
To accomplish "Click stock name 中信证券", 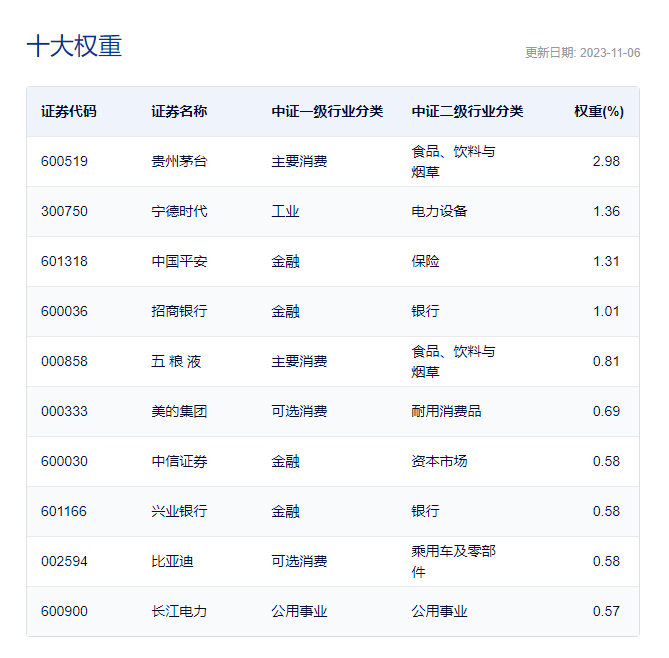I will click(x=179, y=461).
